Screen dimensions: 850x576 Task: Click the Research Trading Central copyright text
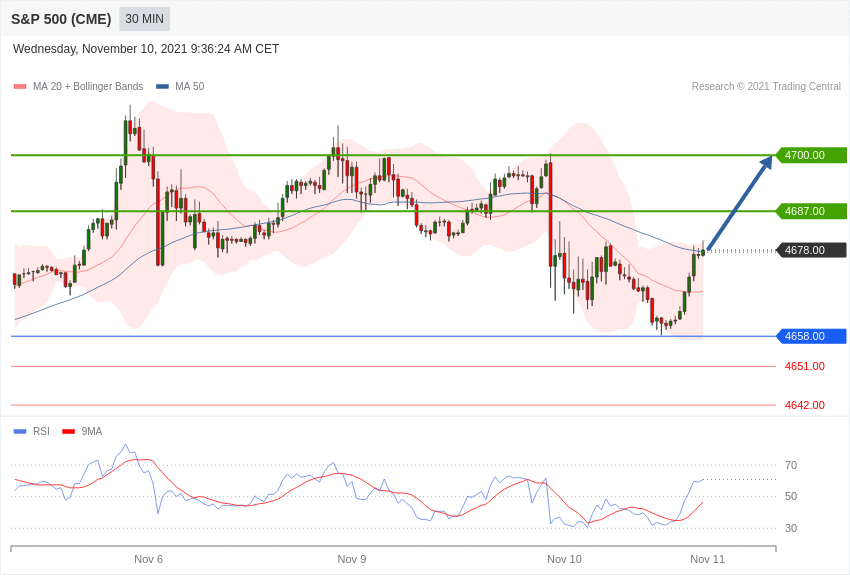766,86
